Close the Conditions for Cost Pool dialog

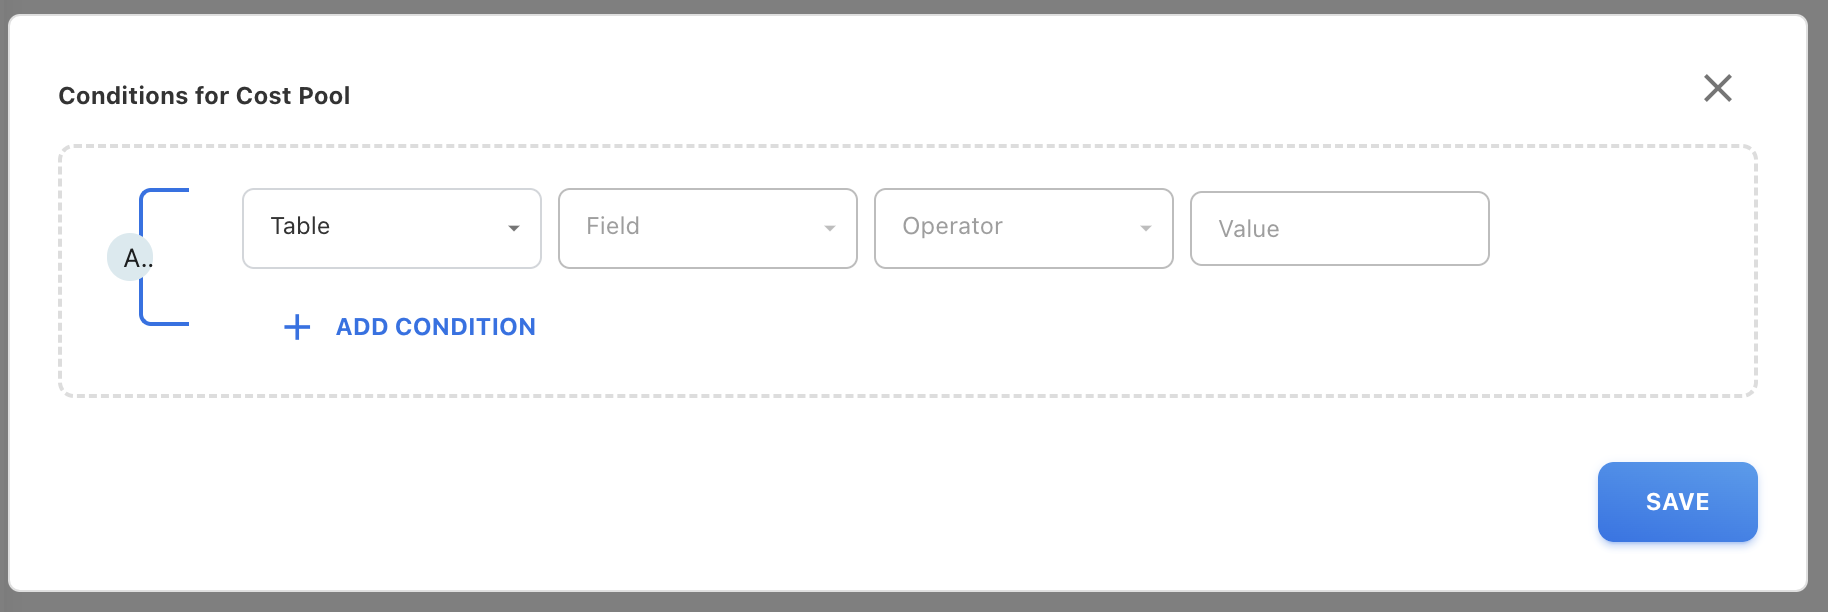(1717, 88)
